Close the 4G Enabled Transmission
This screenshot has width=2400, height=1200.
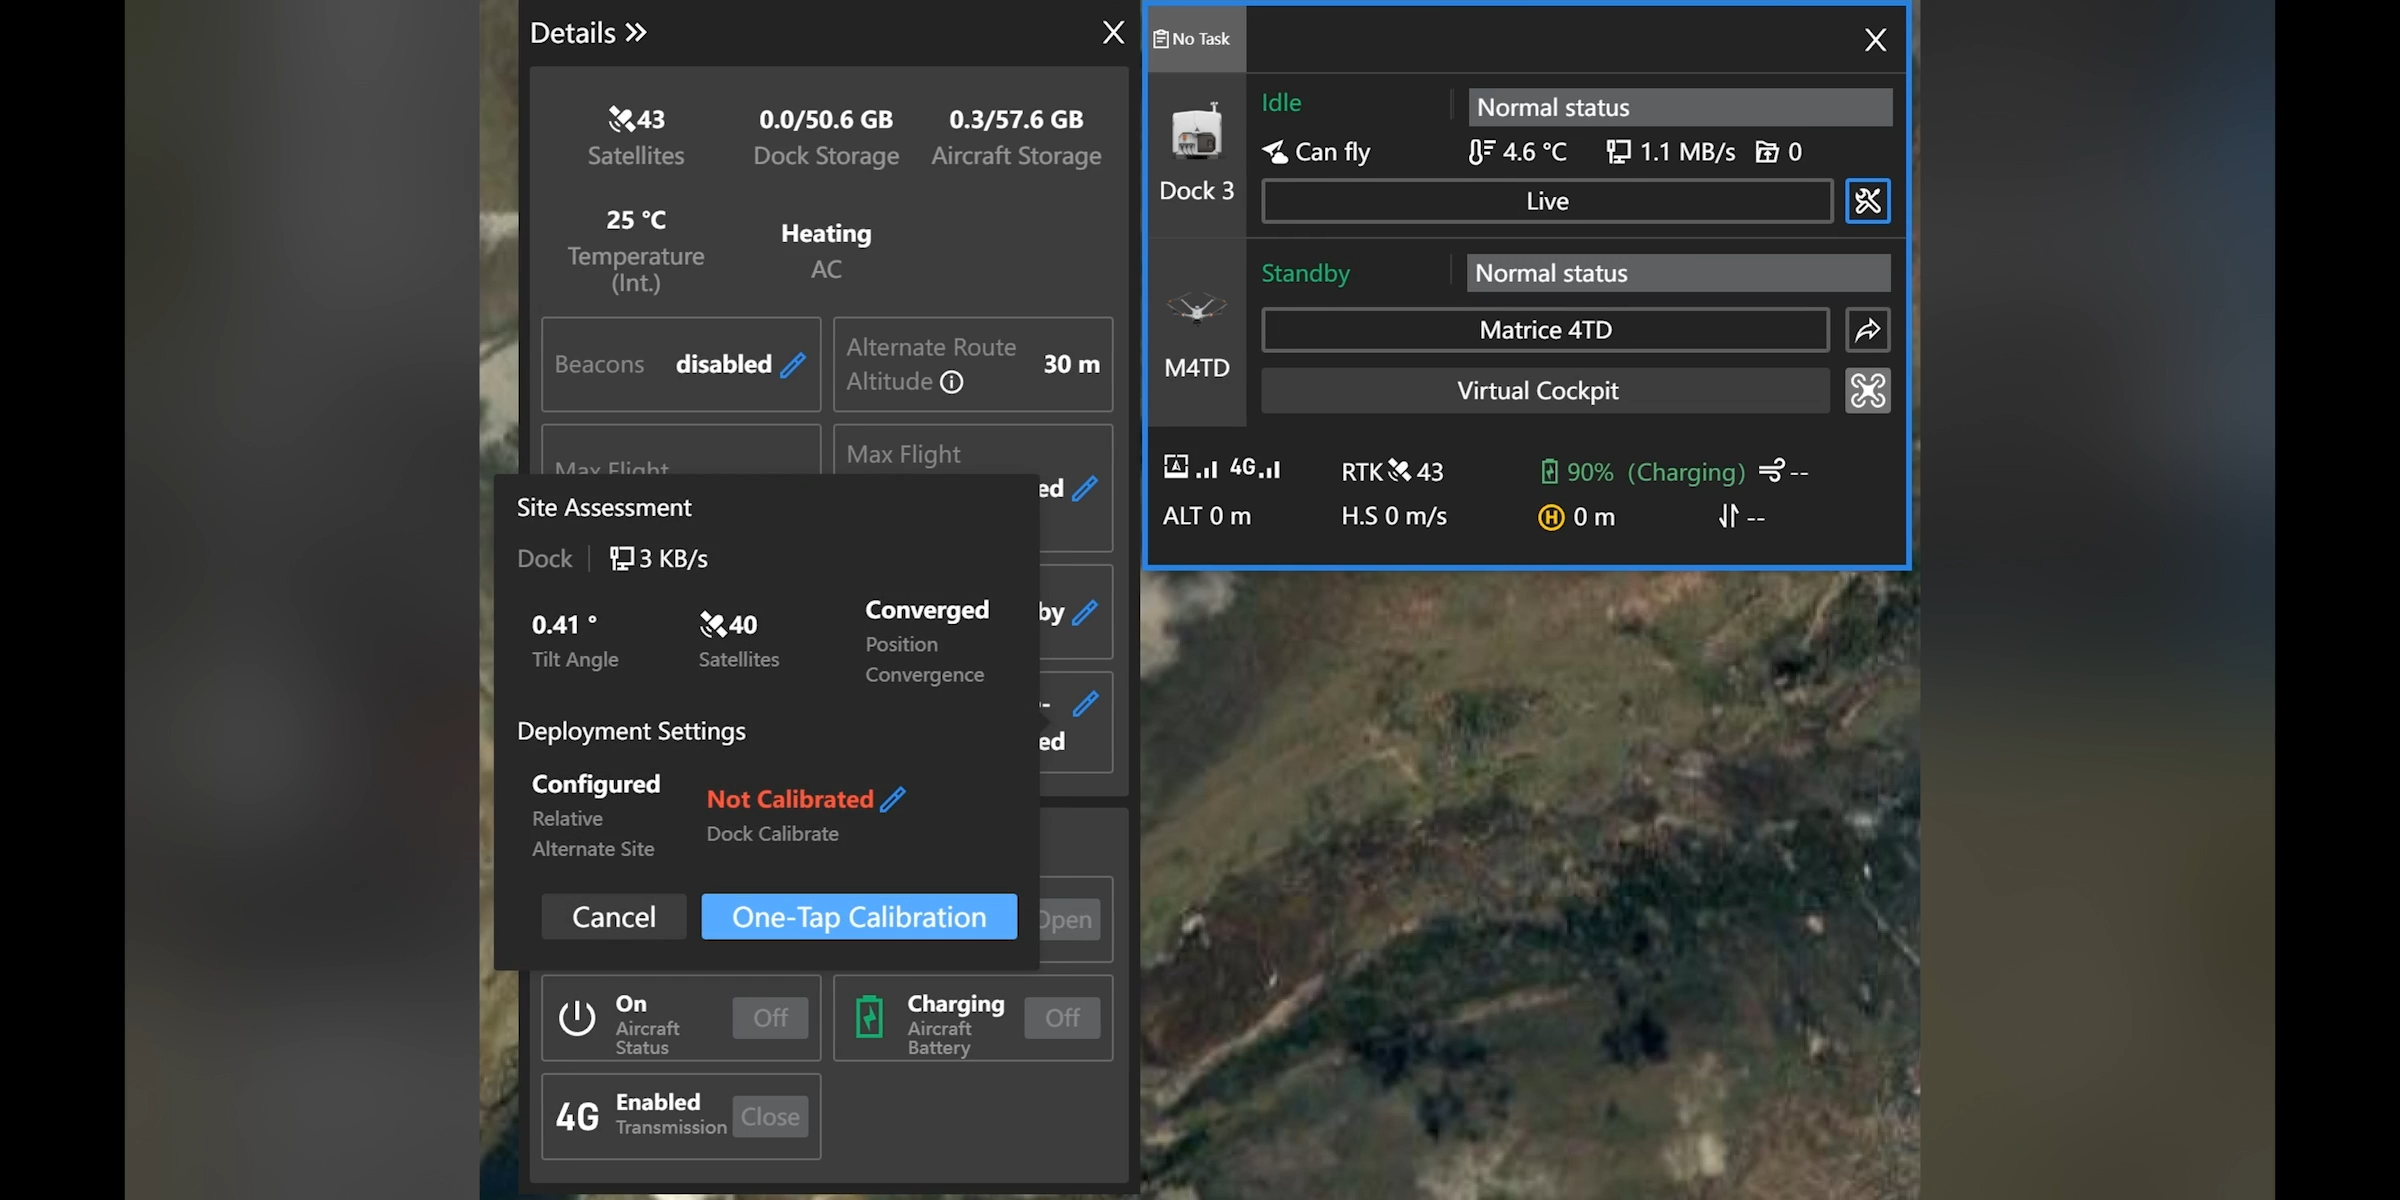point(770,1117)
